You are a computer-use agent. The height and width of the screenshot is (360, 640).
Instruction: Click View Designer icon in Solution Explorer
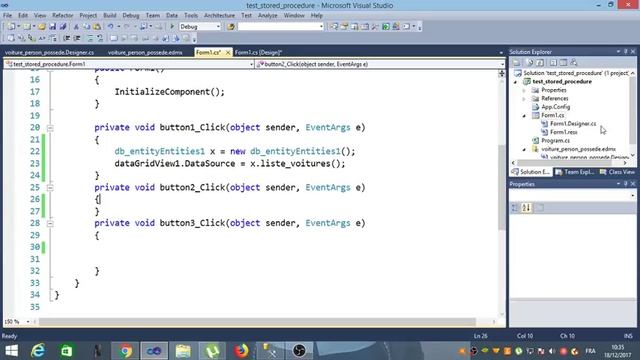(x=563, y=62)
